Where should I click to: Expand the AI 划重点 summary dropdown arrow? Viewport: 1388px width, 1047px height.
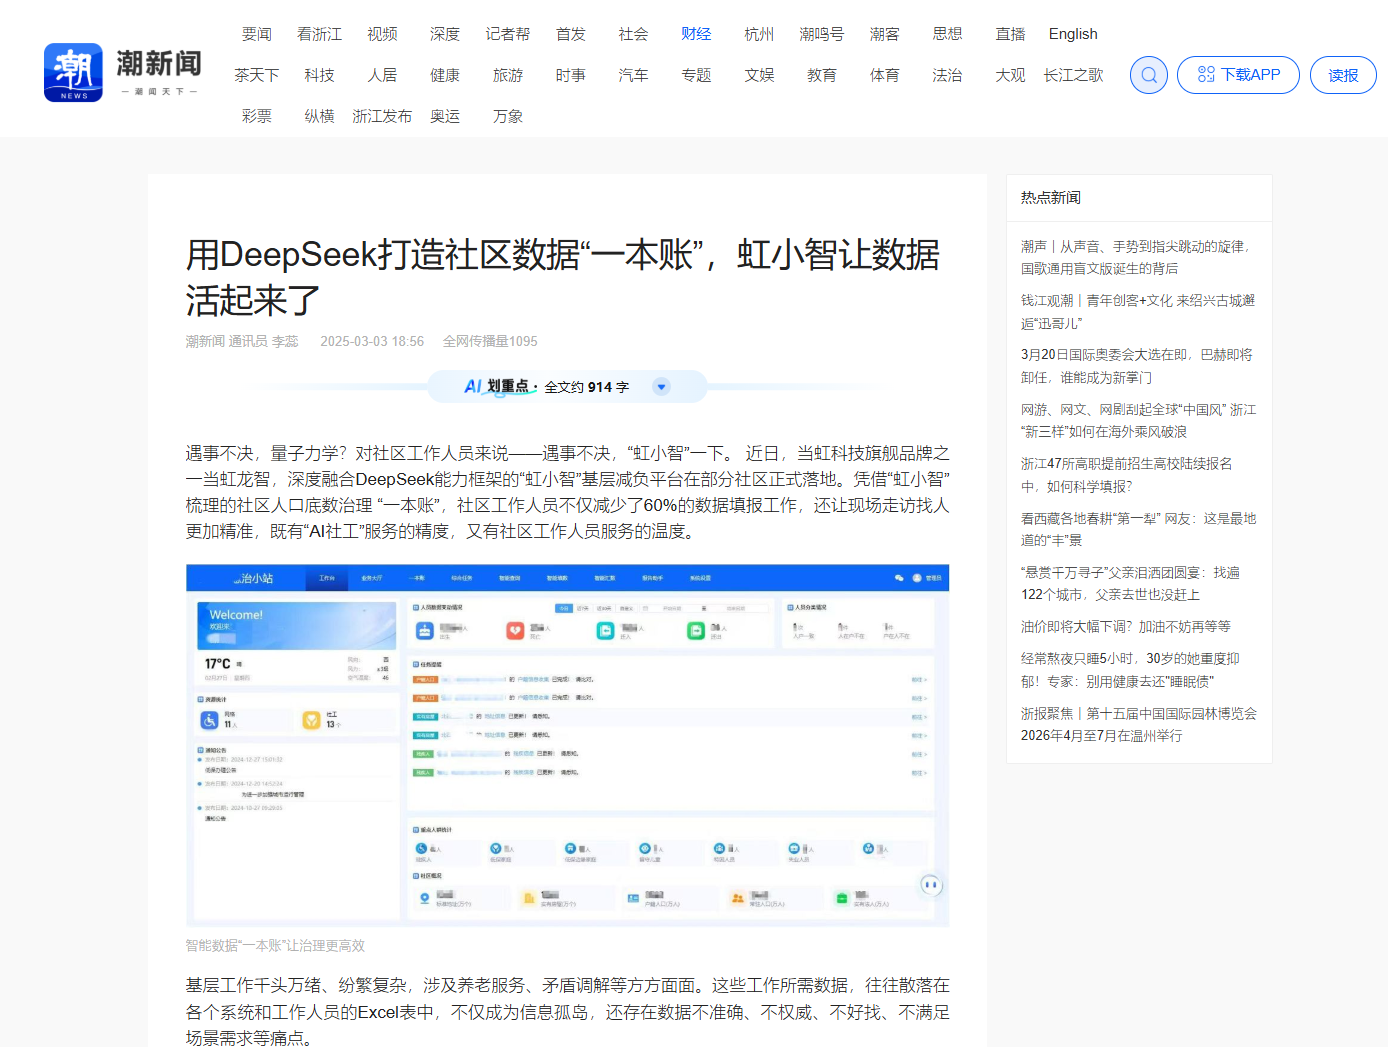click(x=661, y=387)
